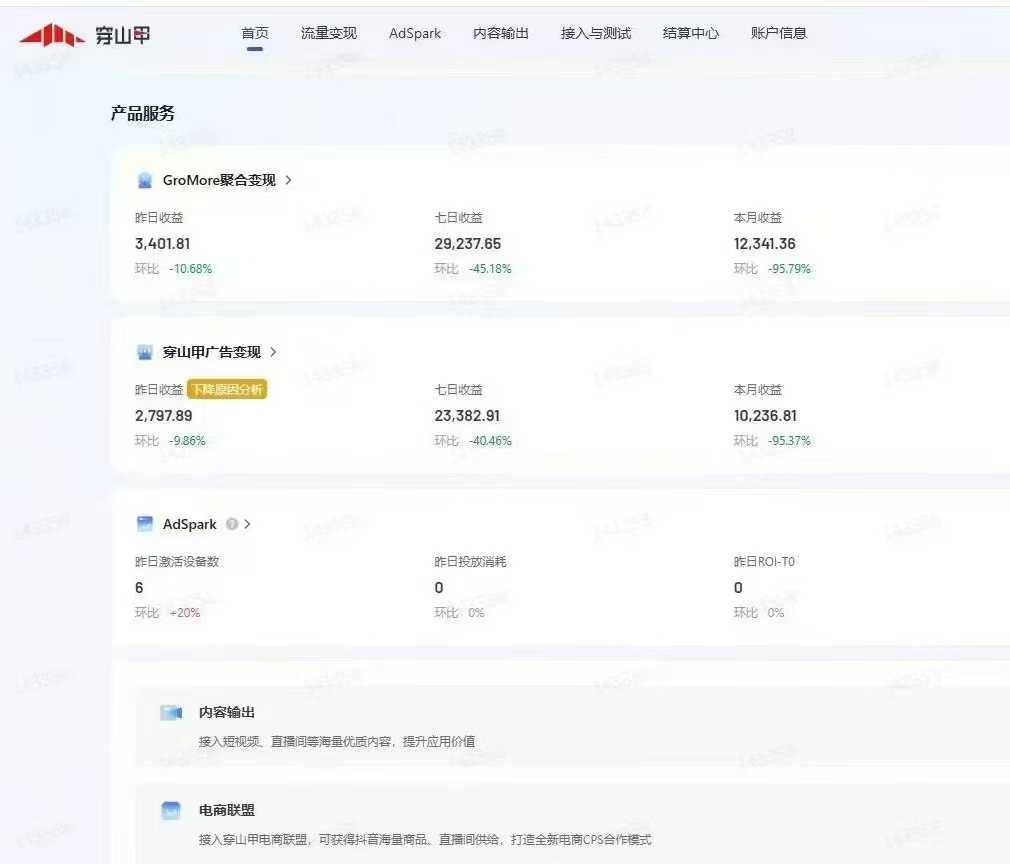Click the -95.37% change value
This screenshot has height=864, width=1010.
[x=790, y=441]
